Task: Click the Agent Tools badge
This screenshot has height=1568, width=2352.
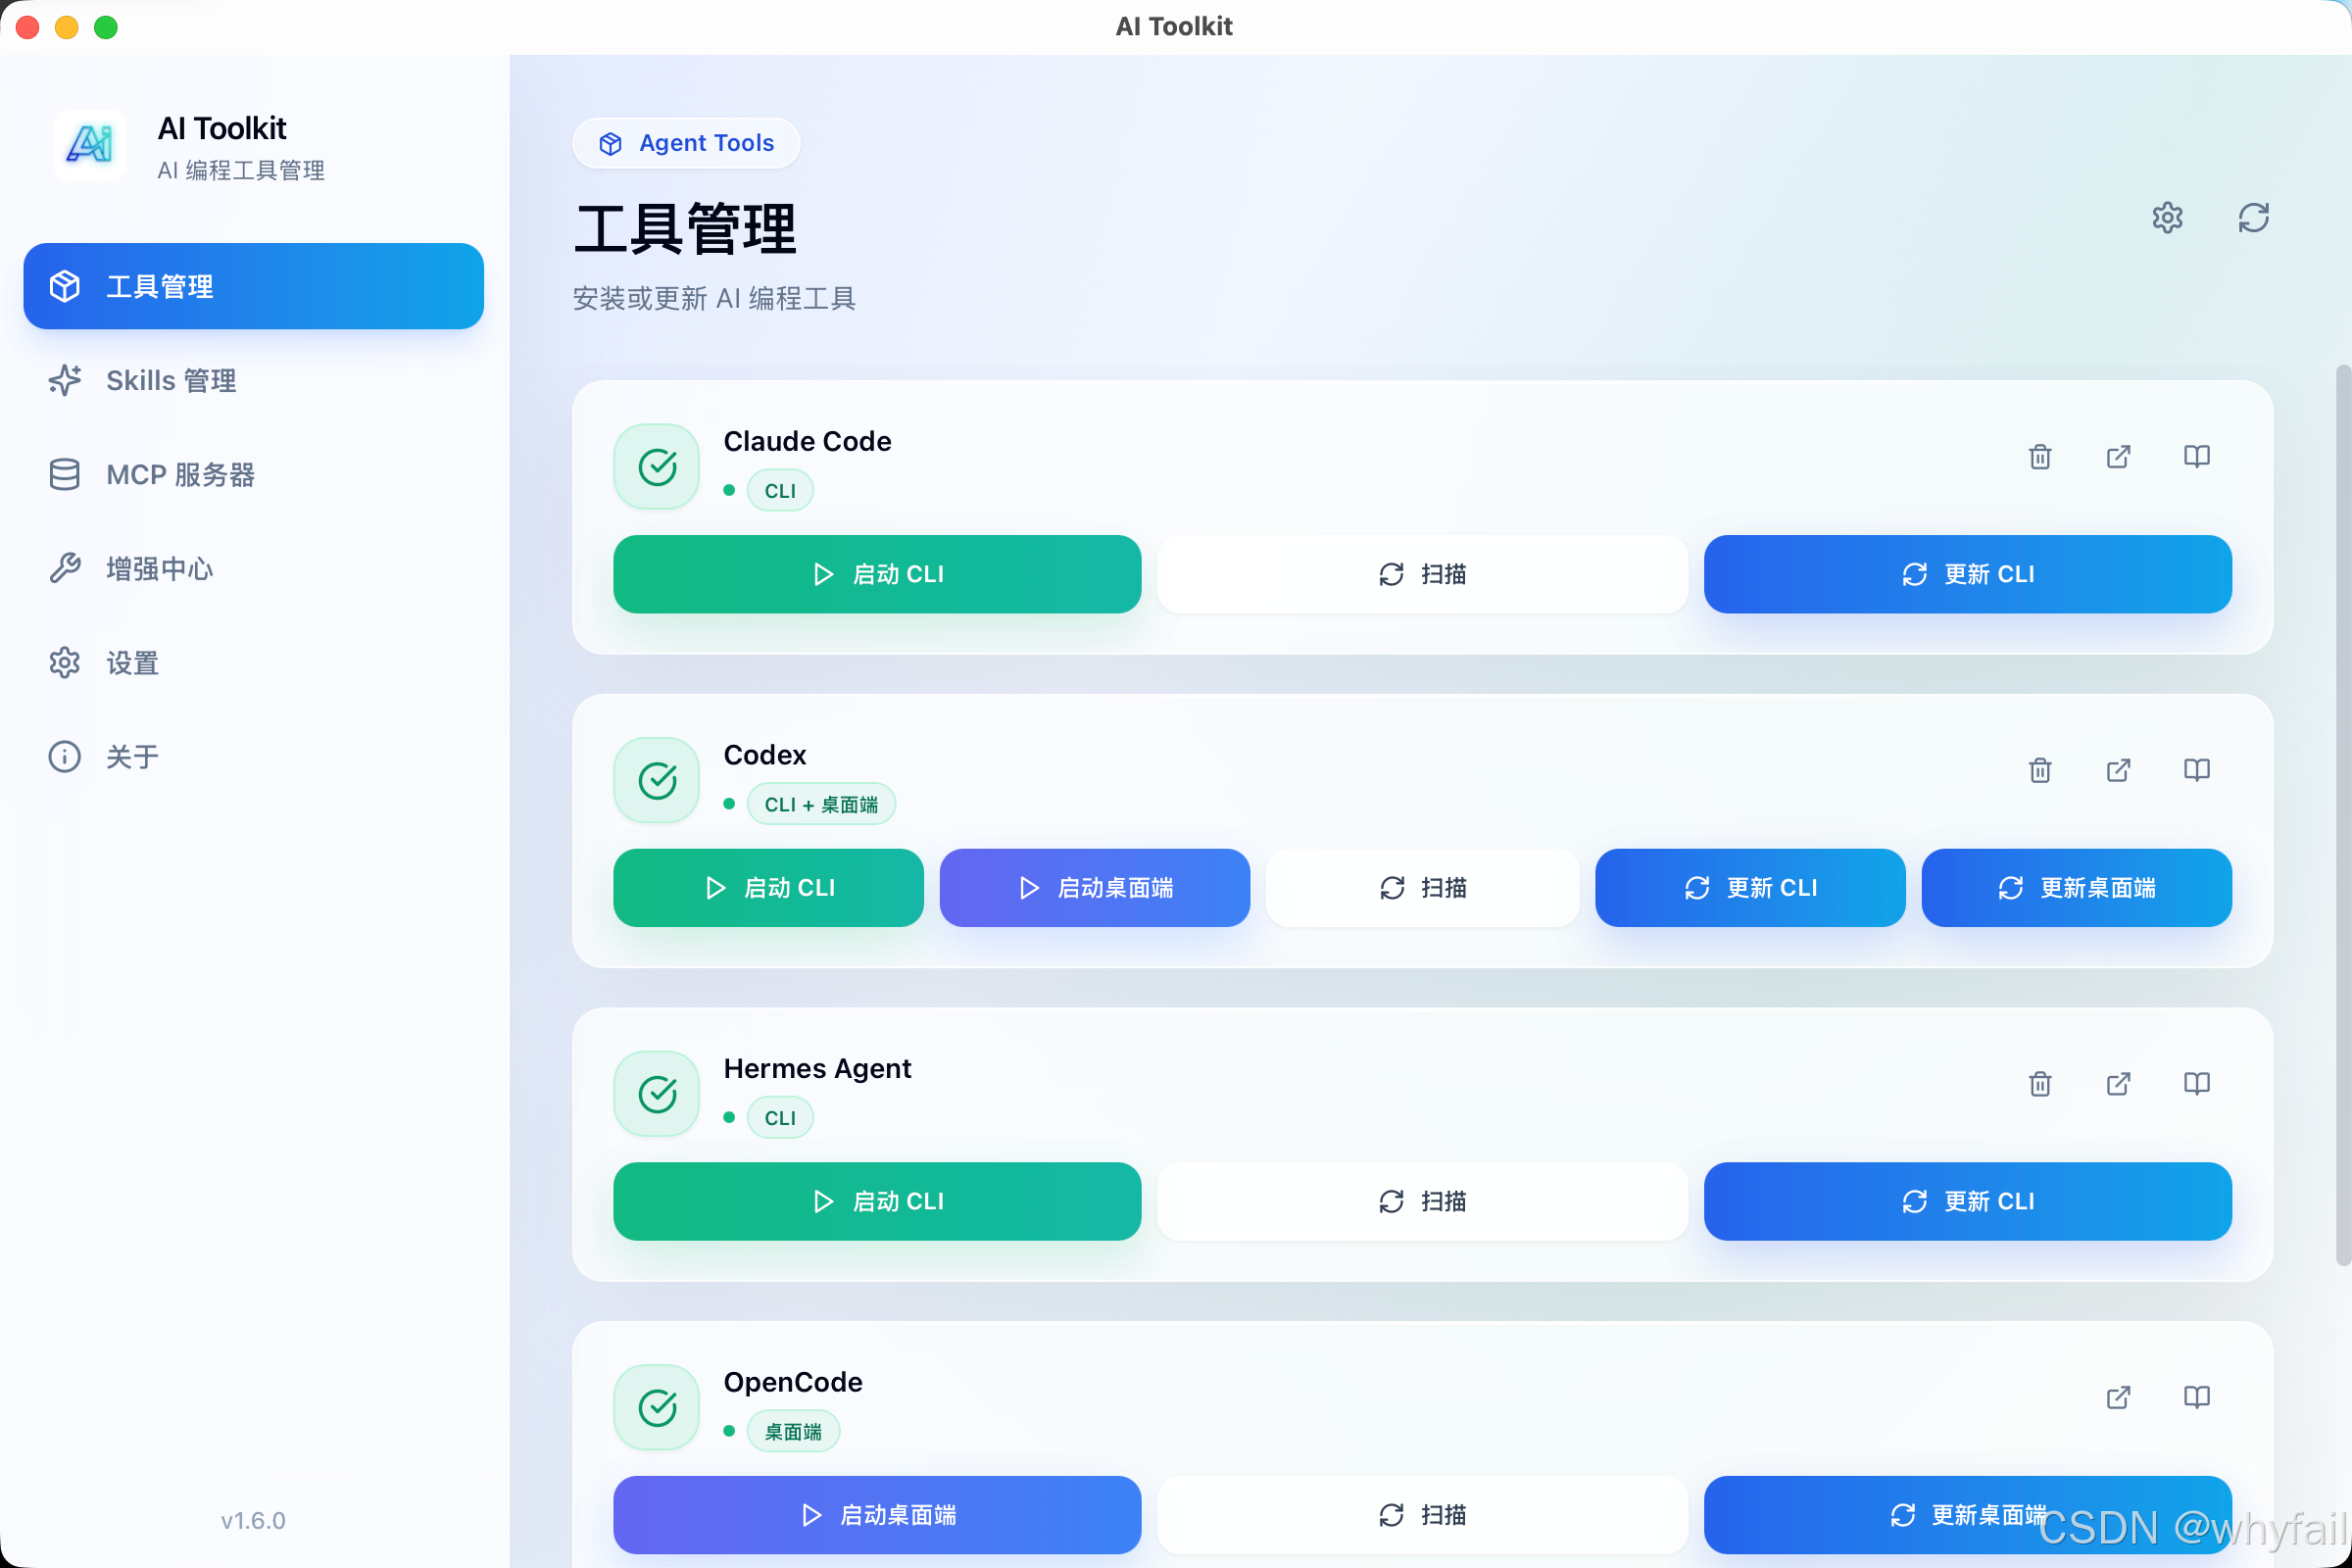Action: (686, 143)
